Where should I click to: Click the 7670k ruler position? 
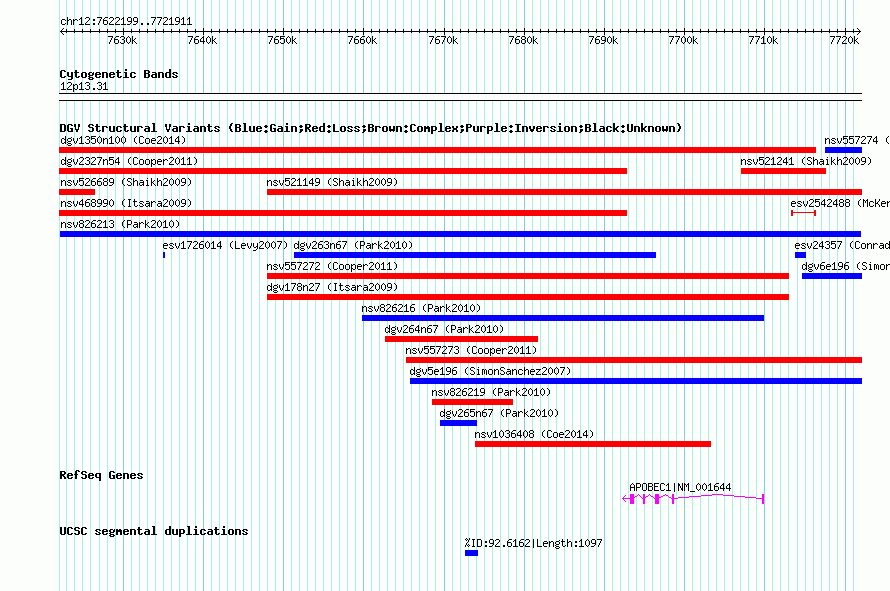[x=443, y=40]
